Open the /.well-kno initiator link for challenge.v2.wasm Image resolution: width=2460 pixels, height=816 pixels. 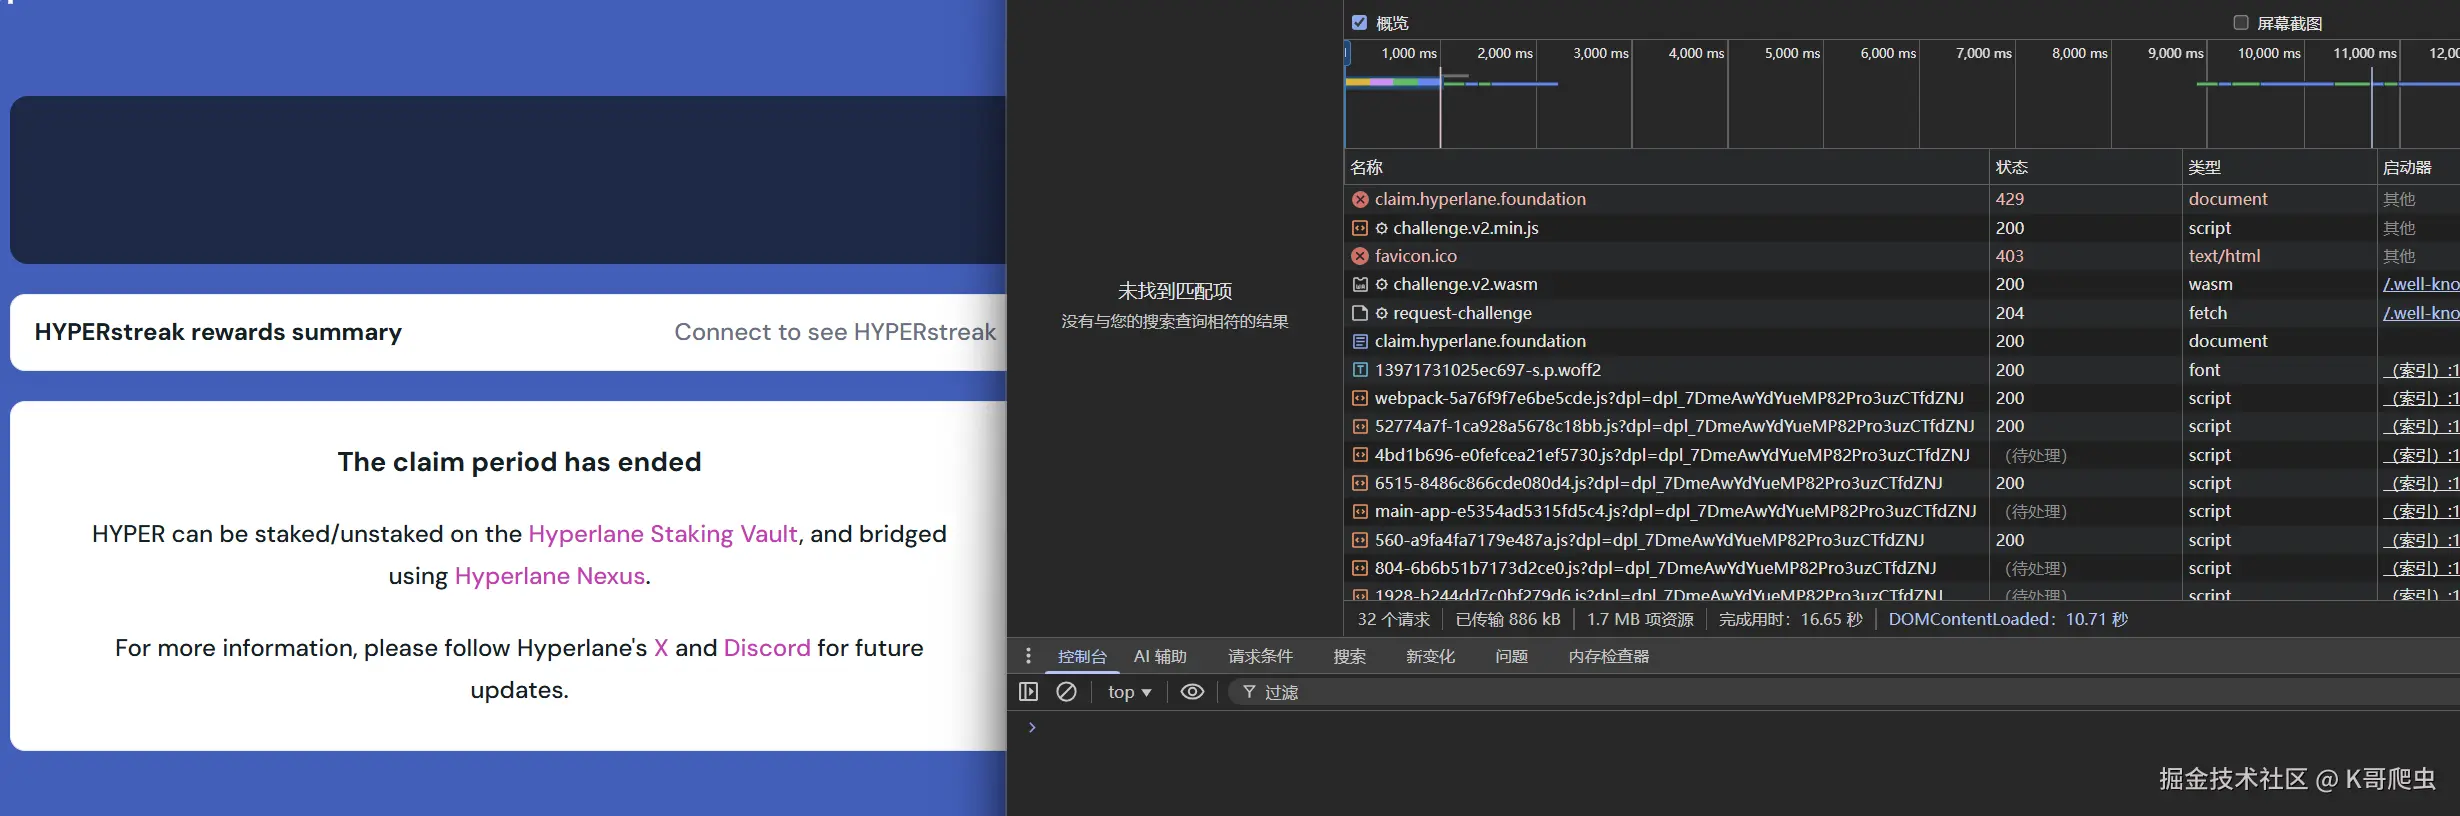click(2420, 284)
